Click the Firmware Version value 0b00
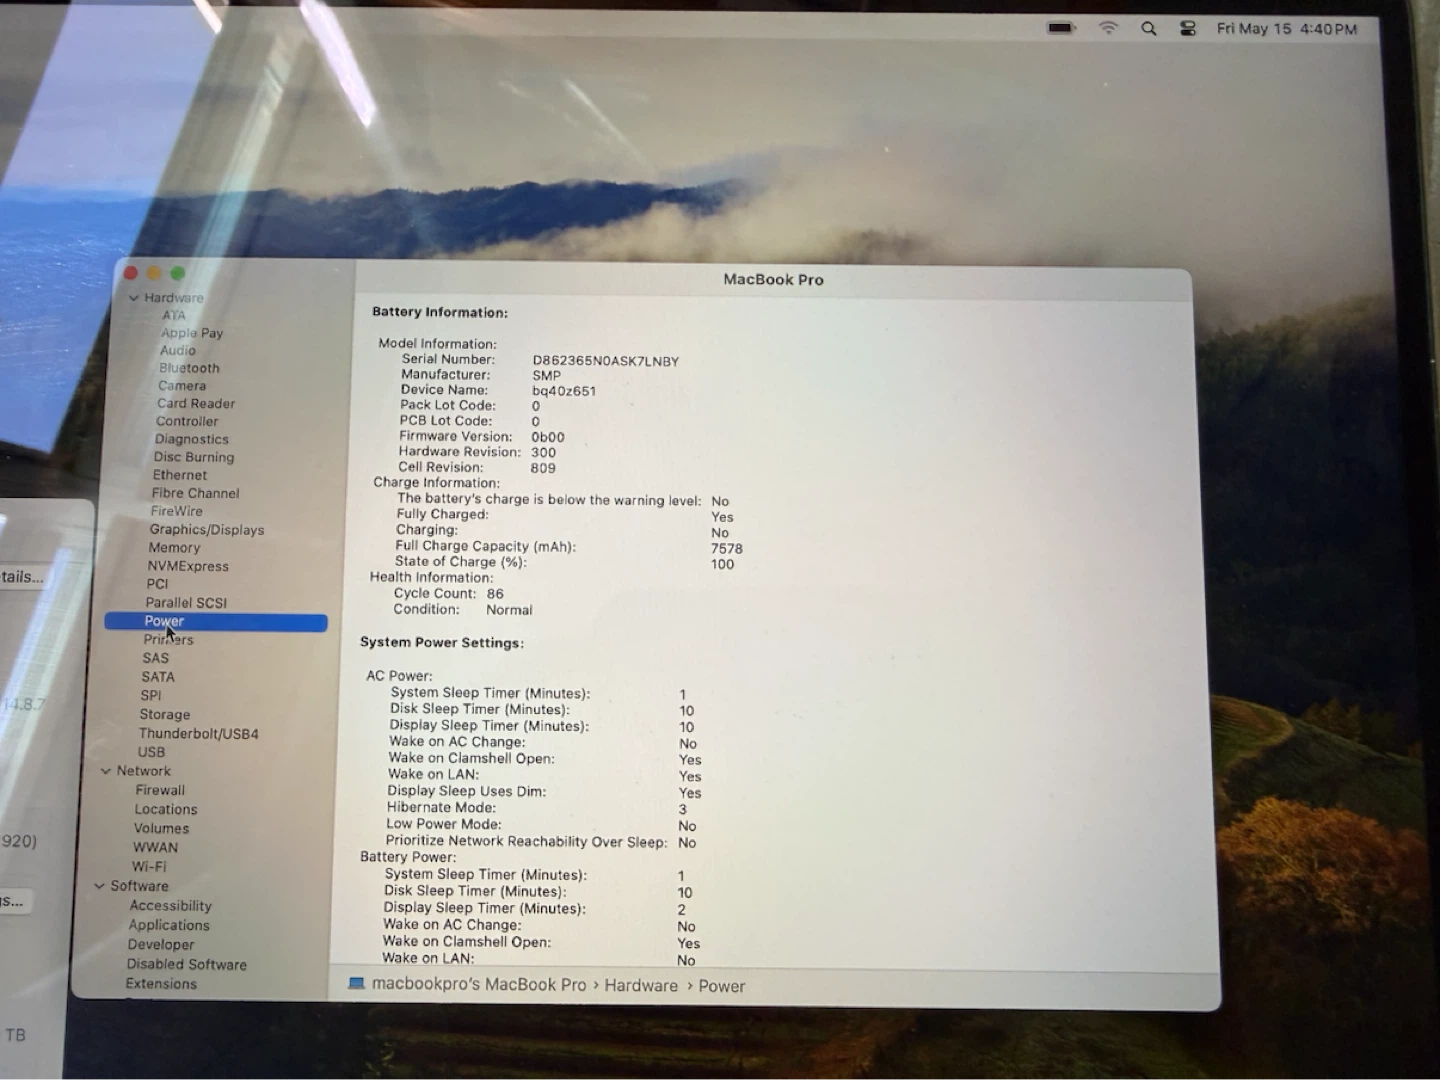Screen dimensions: 1440x1080 [548, 437]
